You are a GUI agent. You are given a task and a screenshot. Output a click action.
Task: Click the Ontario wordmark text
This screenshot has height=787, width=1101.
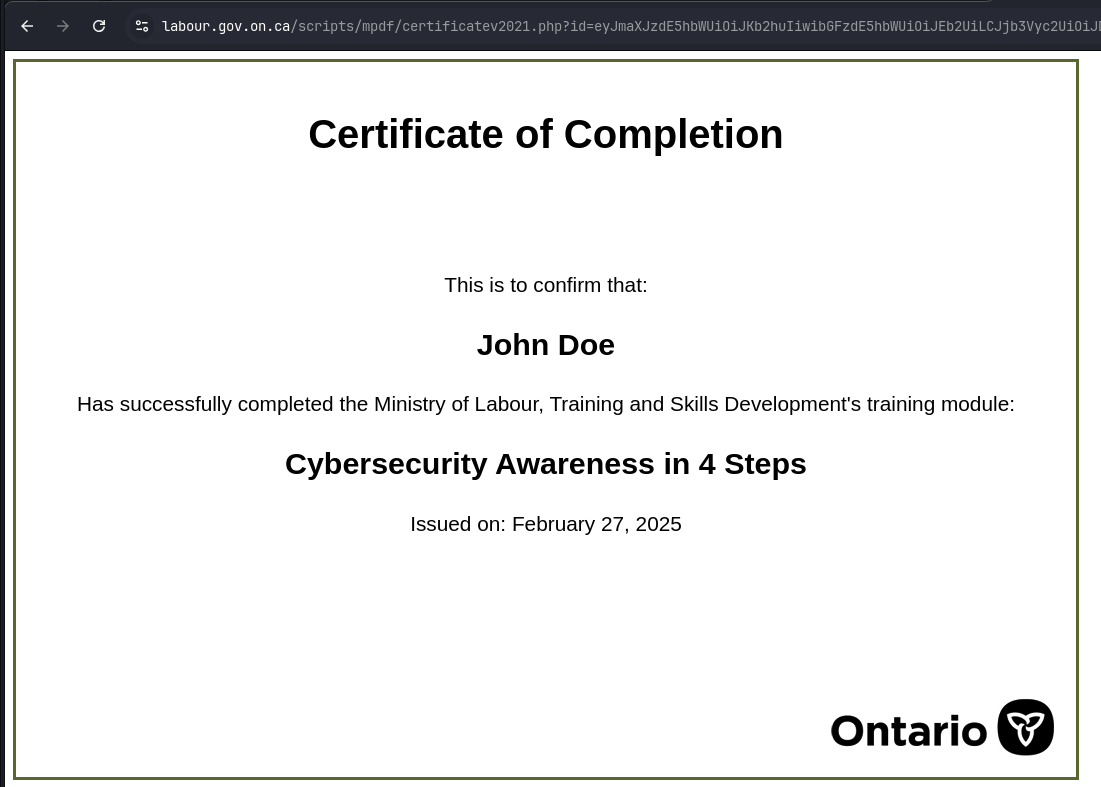[908, 731]
